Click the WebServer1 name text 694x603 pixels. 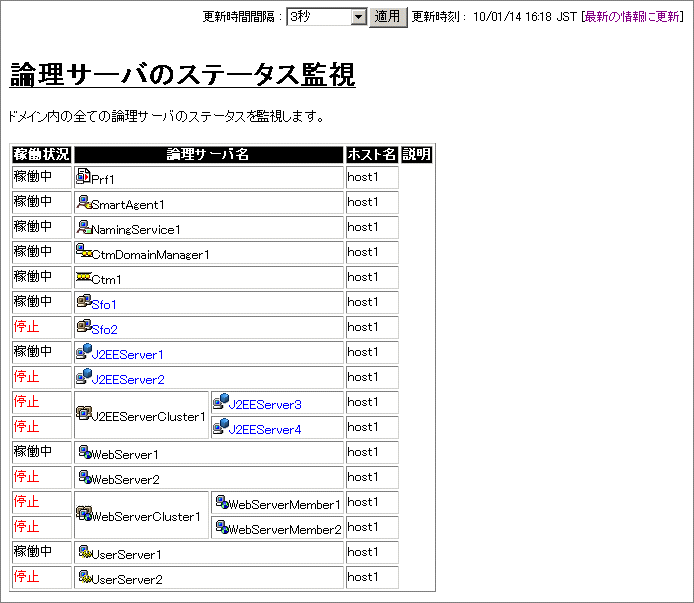[125, 455]
